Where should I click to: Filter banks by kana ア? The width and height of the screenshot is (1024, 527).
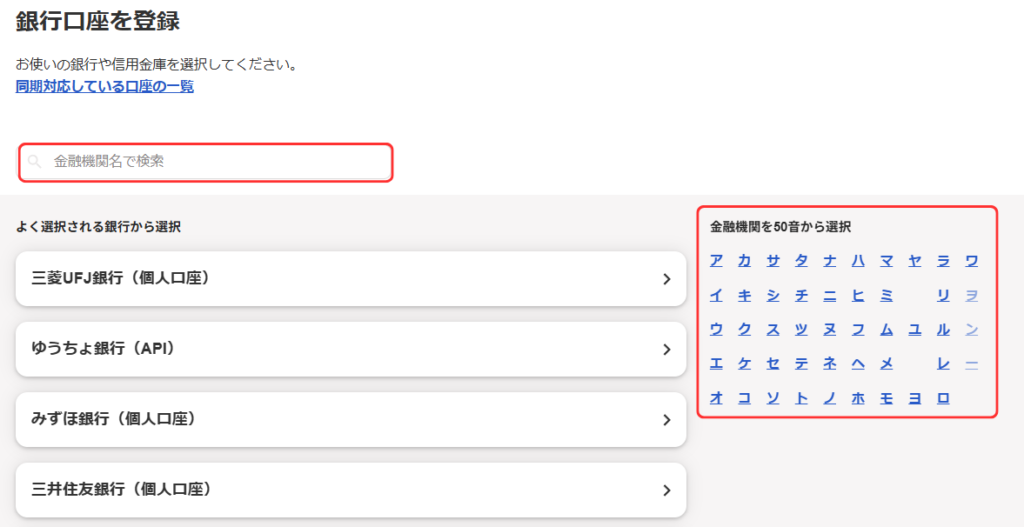(716, 261)
